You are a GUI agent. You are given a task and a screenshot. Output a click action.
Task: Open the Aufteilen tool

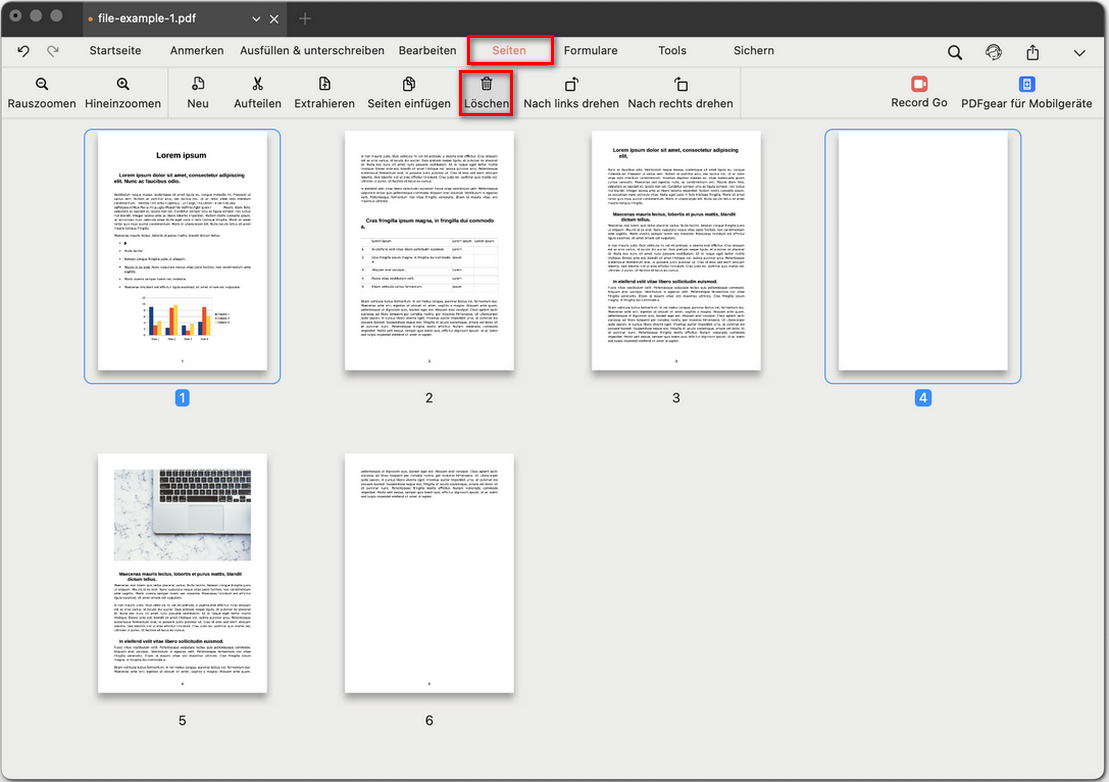pos(257,93)
